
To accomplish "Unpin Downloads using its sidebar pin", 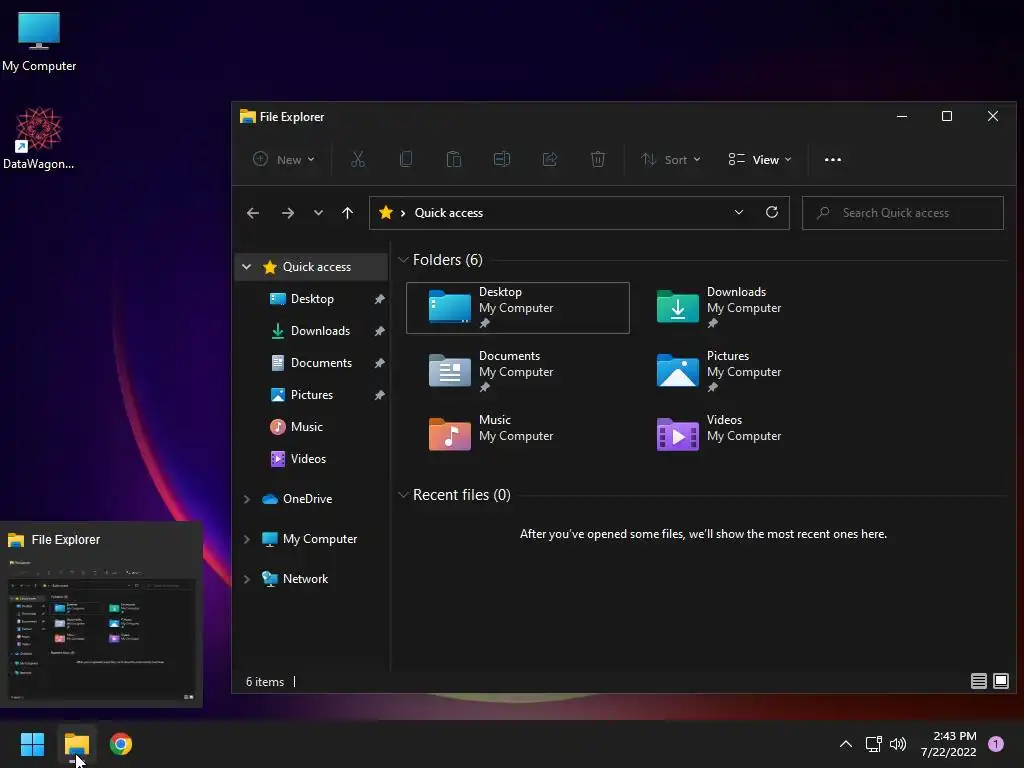I will click(379, 331).
